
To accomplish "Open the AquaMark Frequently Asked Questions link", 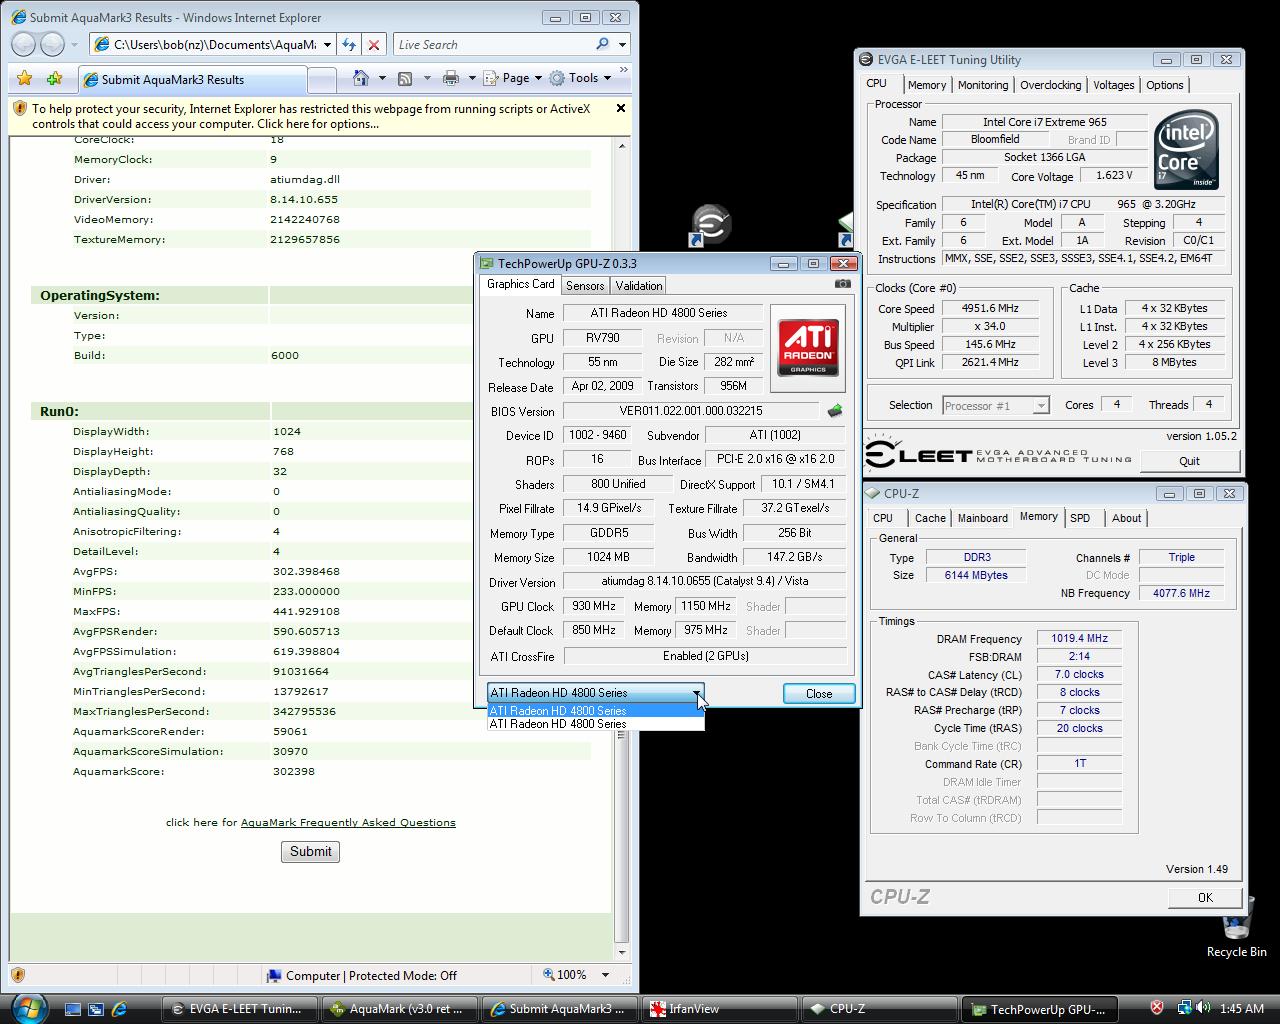I will coord(348,822).
